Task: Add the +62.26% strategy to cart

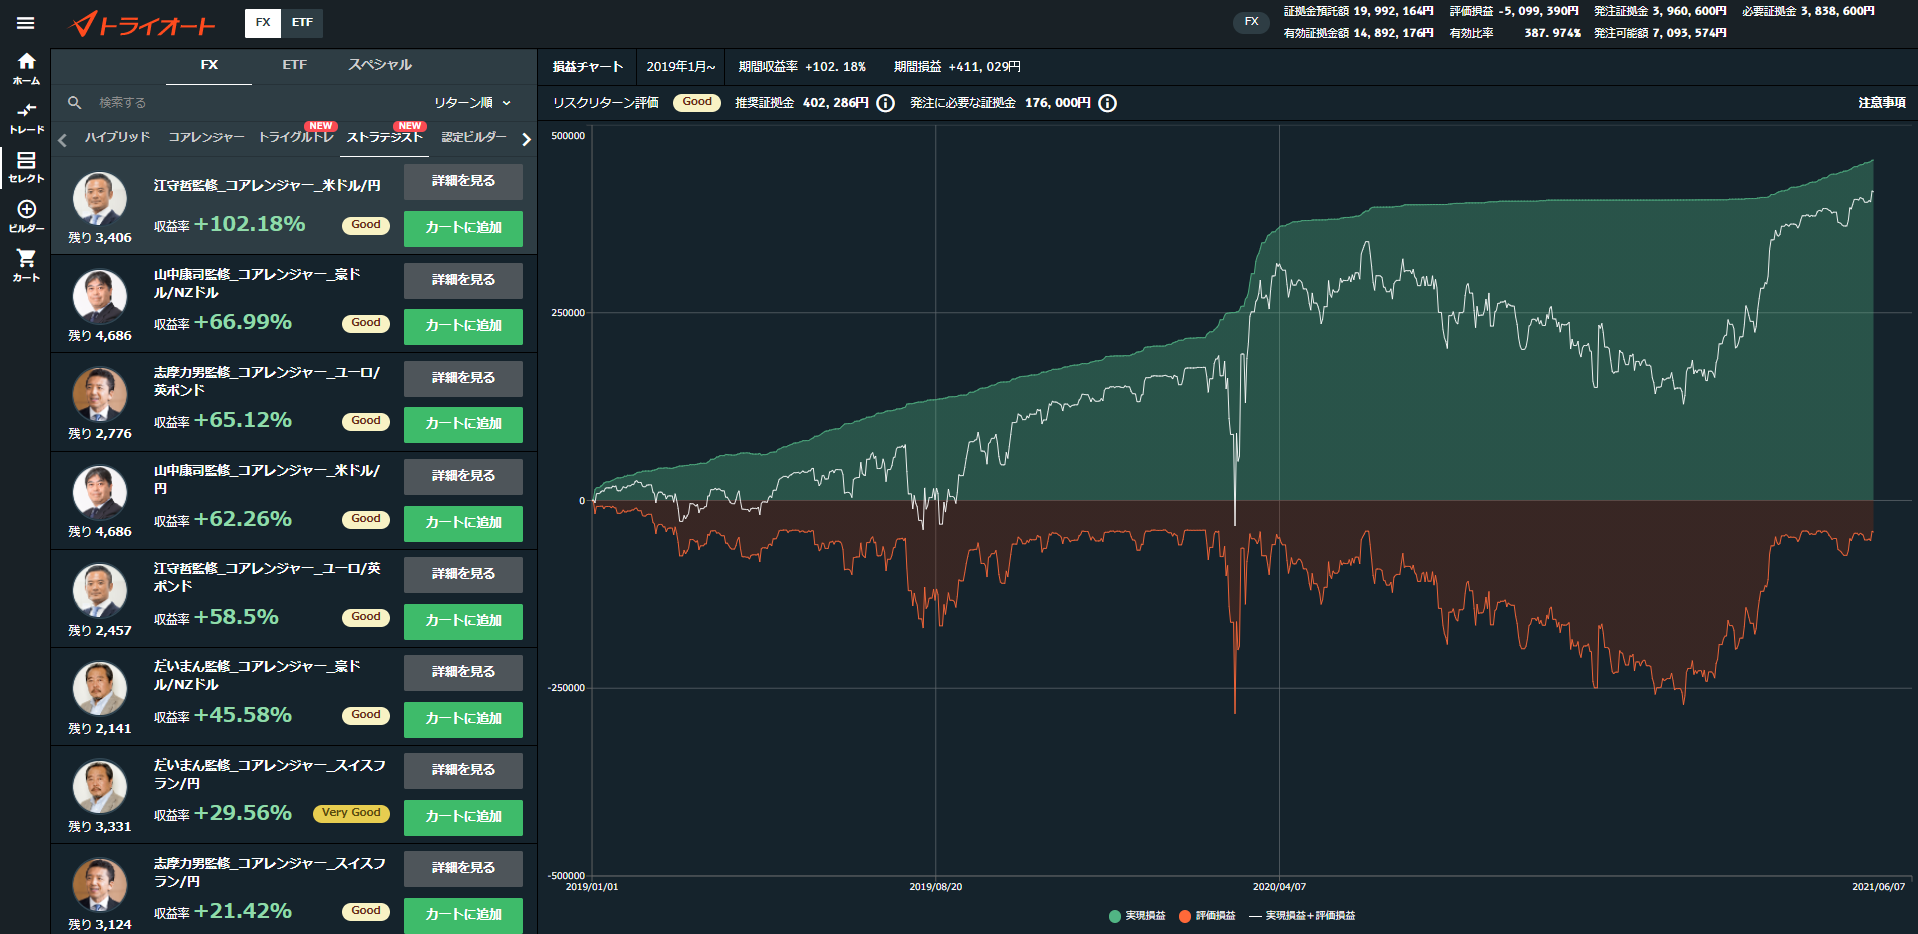Action: click(463, 523)
